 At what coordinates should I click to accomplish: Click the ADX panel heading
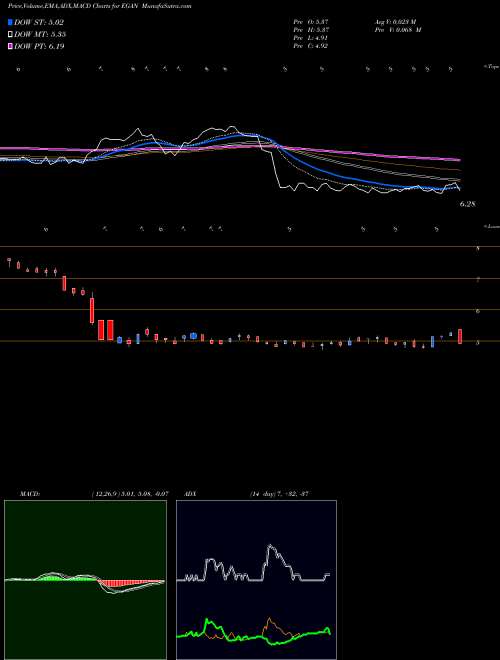tap(190, 494)
